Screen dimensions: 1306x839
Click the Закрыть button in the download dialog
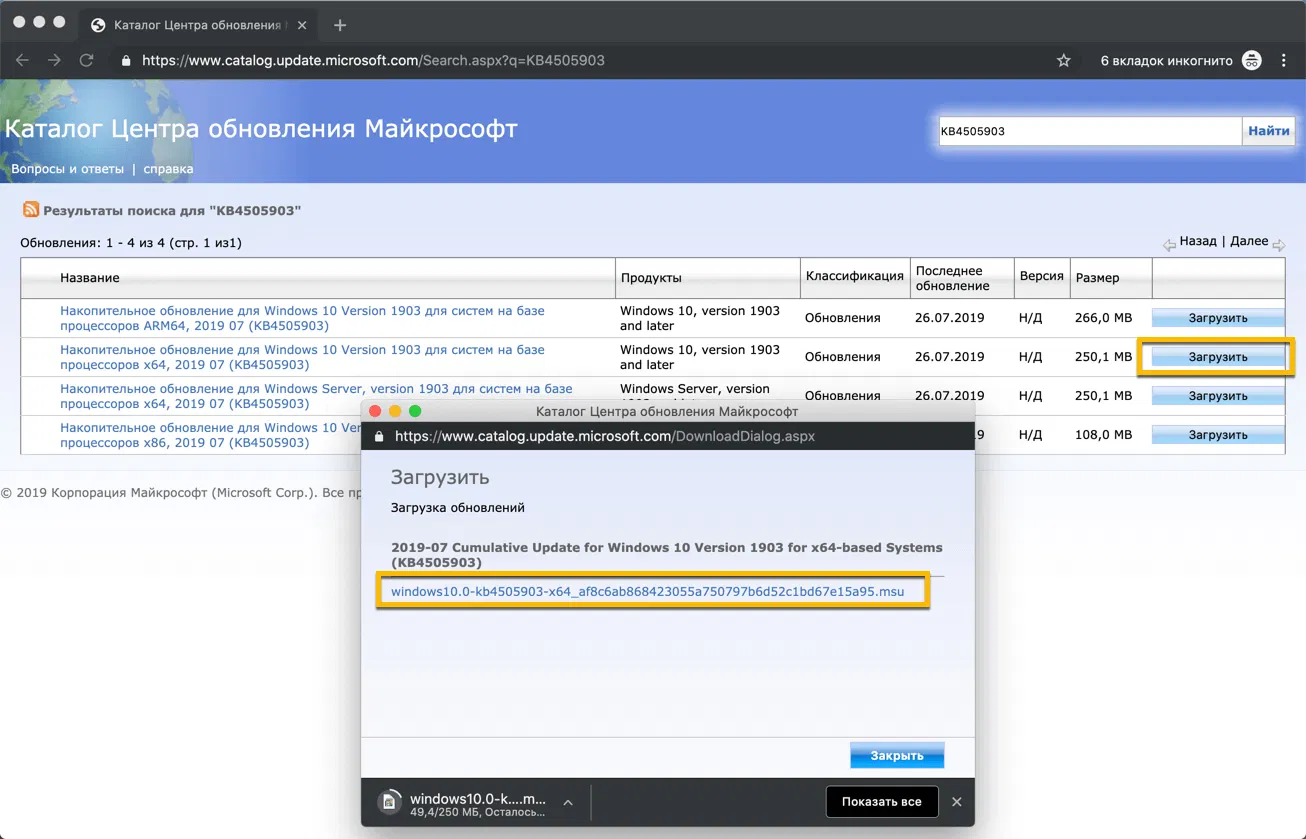click(x=897, y=755)
